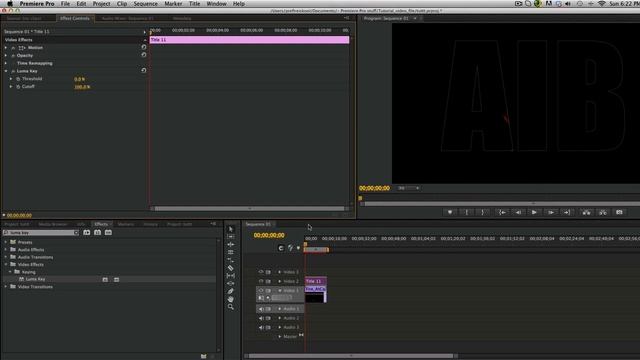Click Mark In button in Program Monitor
The height and width of the screenshot is (360, 640).
click(x=467, y=212)
